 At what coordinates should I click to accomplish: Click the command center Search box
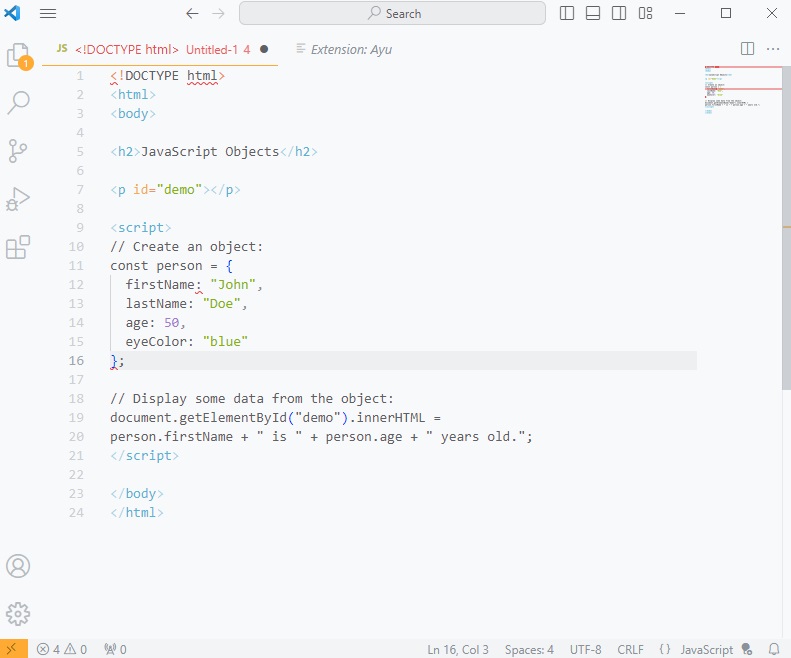pos(392,14)
